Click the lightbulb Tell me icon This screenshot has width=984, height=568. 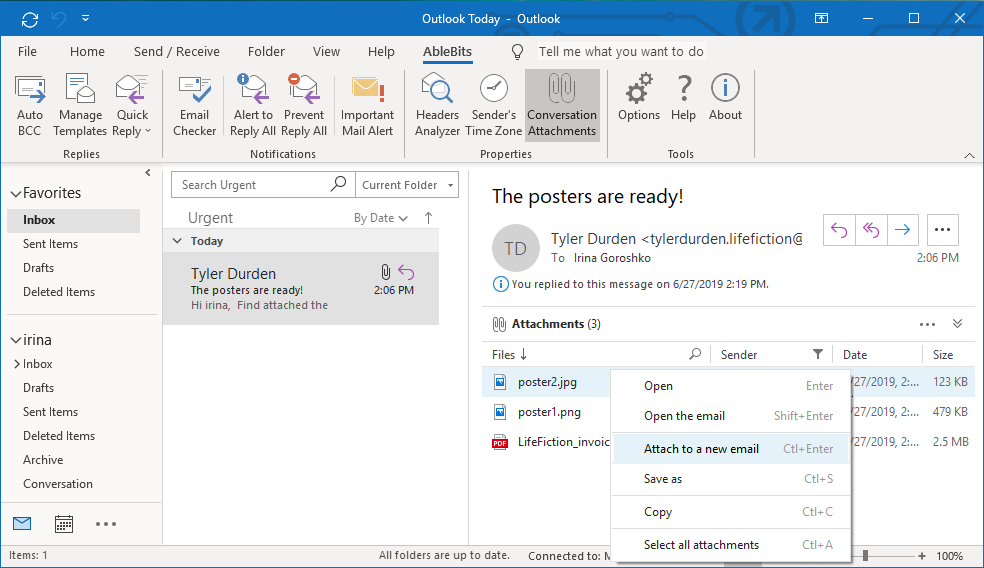[517, 51]
